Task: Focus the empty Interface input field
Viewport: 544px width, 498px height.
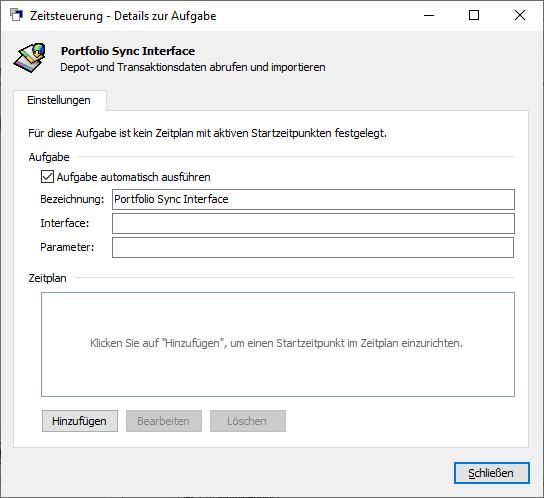Action: click(313, 223)
